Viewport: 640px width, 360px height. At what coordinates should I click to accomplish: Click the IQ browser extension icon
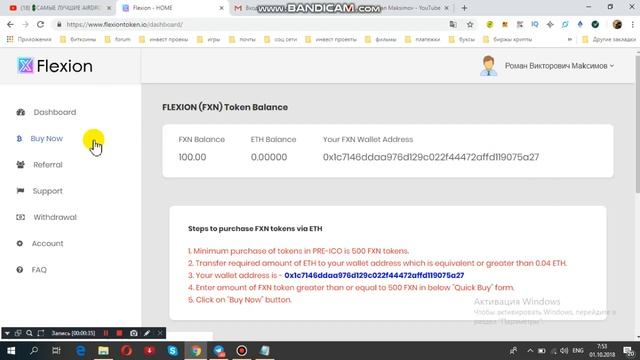(x=535, y=24)
